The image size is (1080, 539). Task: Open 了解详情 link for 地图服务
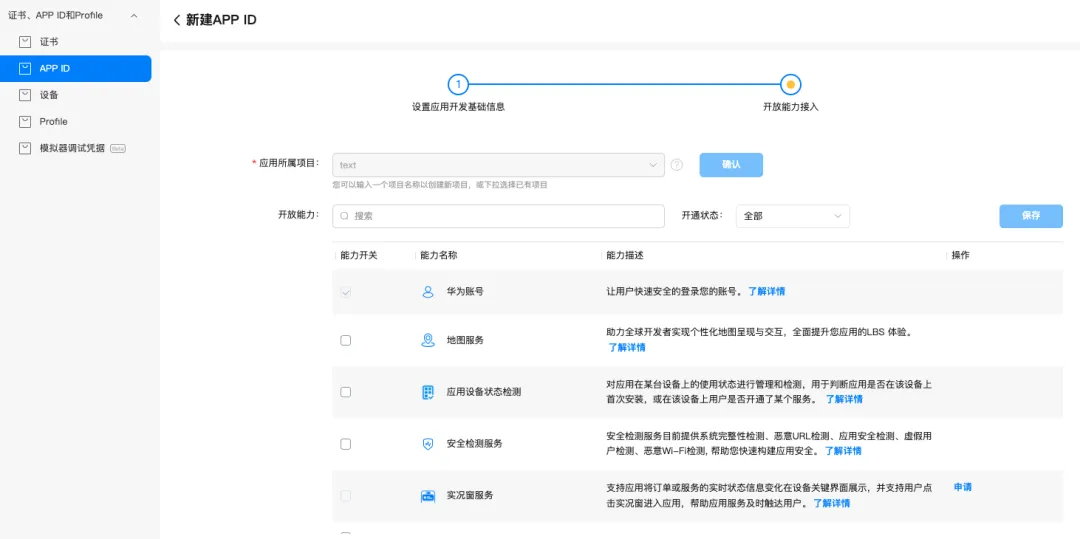[627, 348]
